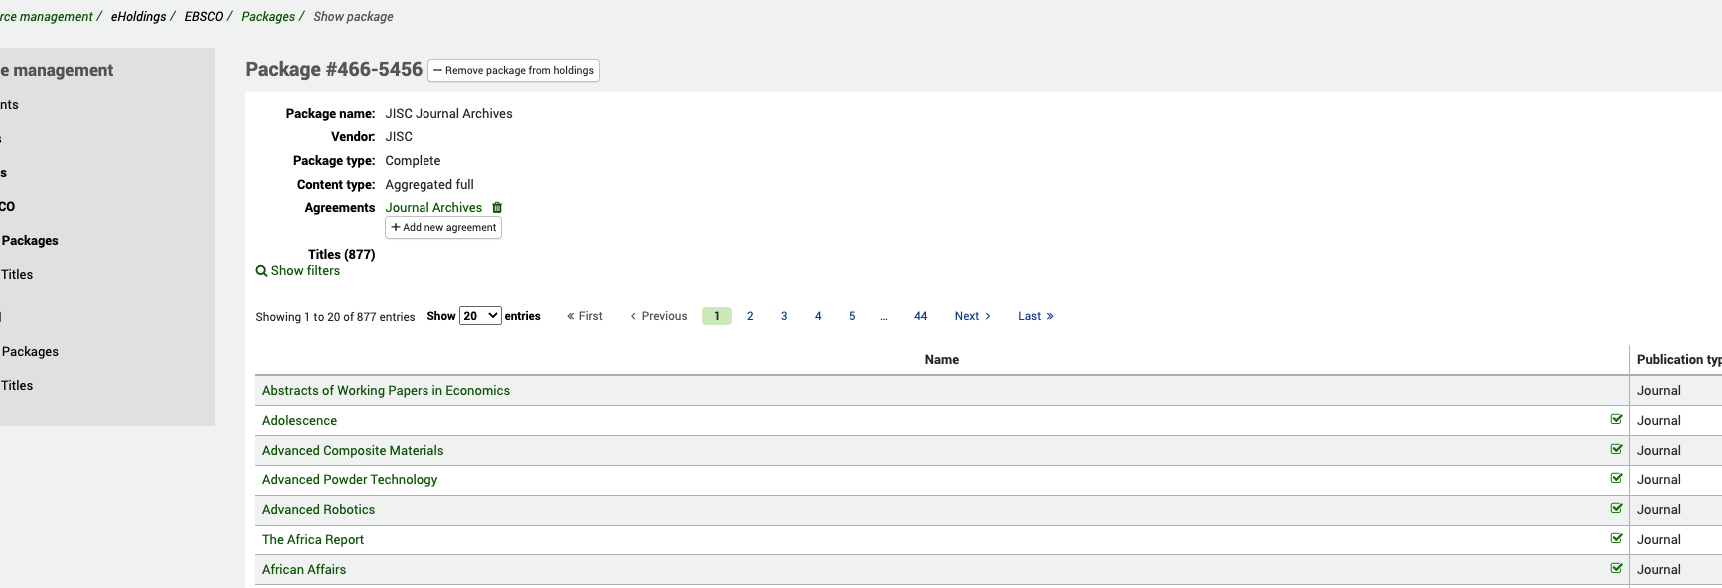1722x588 pixels.
Task: Open the Journal Archives agreement link
Action: click(434, 208)
